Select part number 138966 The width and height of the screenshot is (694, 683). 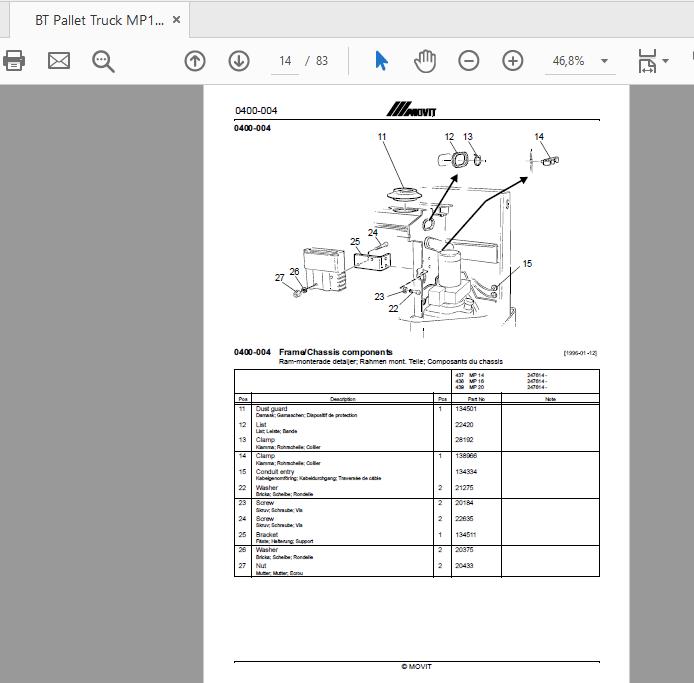pos(466,455)
